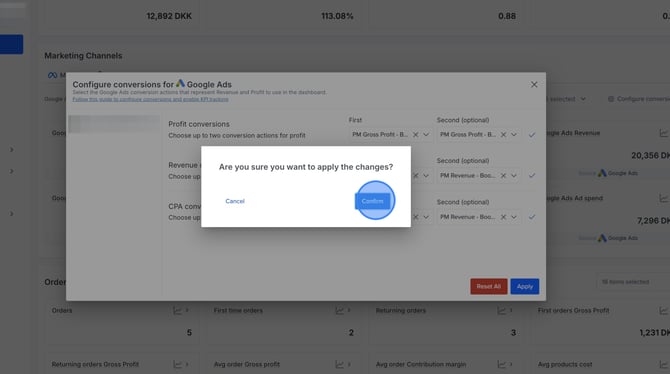Screen dimensions: 670x374
Task: Close the Configure conversions dialog
Action: pos(534,85)
